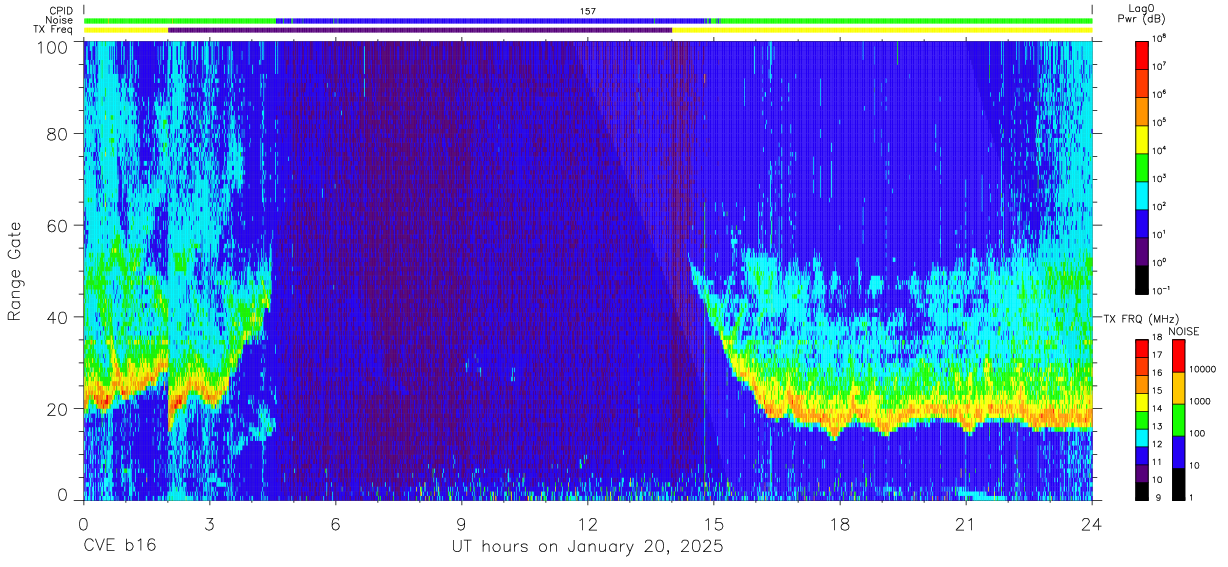Image resolution: width=1228 pixels, height=567 pixels.
Task: Click the x-axis tick label 24
Action: coord(1092,523)
